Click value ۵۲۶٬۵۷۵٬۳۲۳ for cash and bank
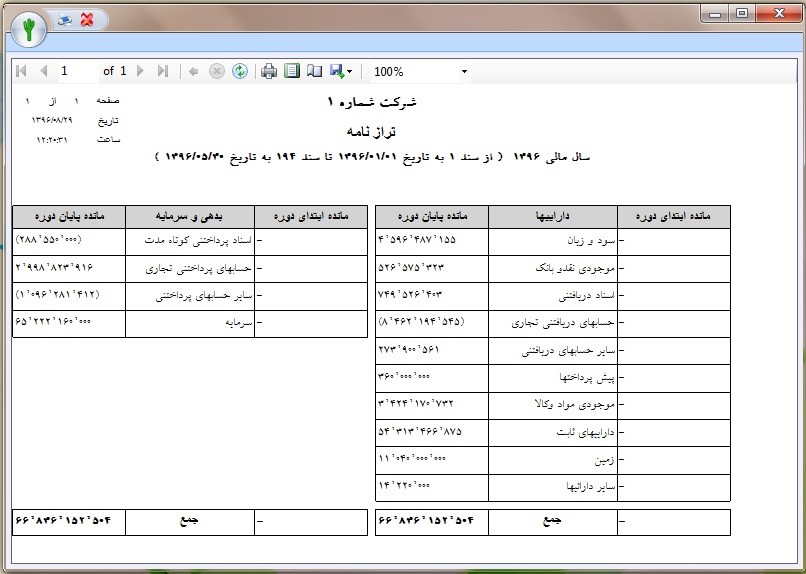Screen dimensions: 806x574 pos(411,267)
